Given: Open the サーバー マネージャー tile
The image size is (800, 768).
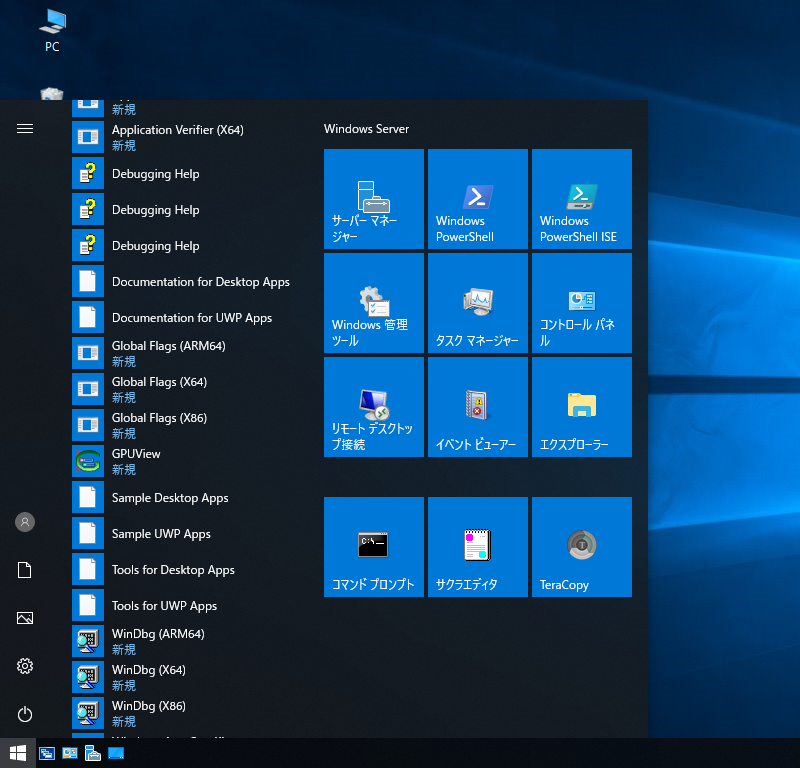Looking at the screenshot, I should click(373, 199).
